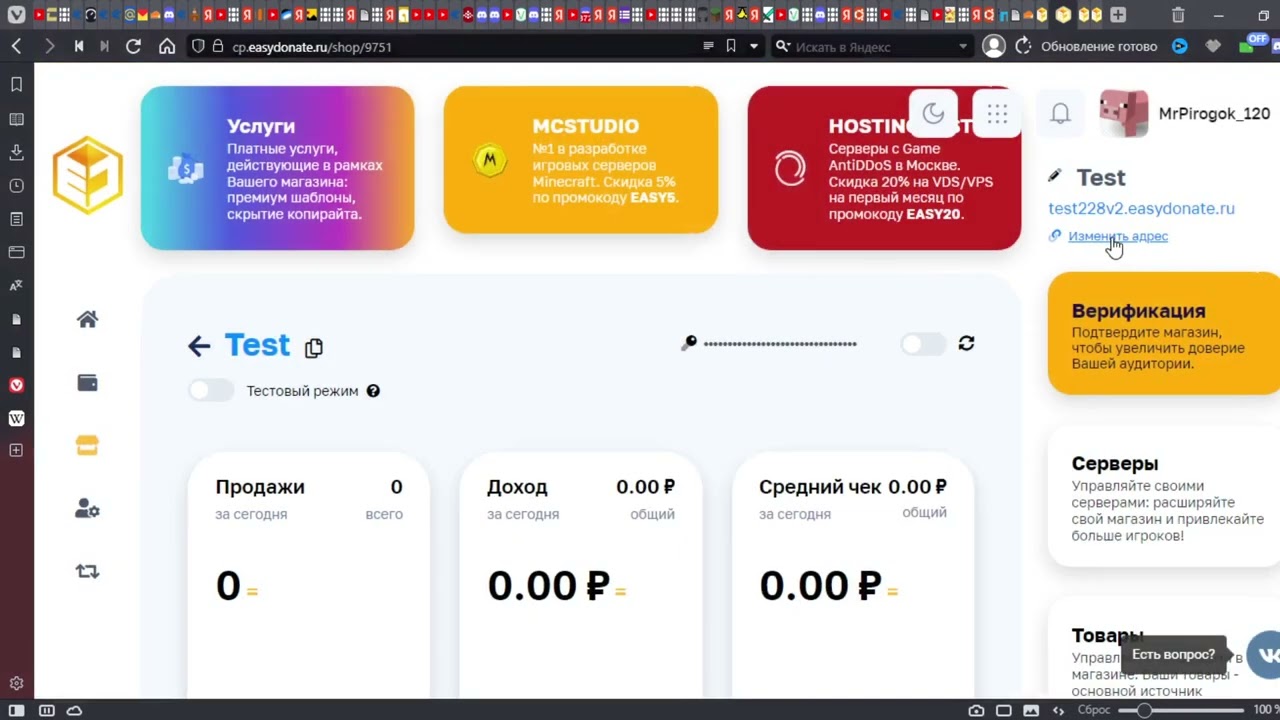Open VK support chat button
The image size is (1280, 720).
1266,655
